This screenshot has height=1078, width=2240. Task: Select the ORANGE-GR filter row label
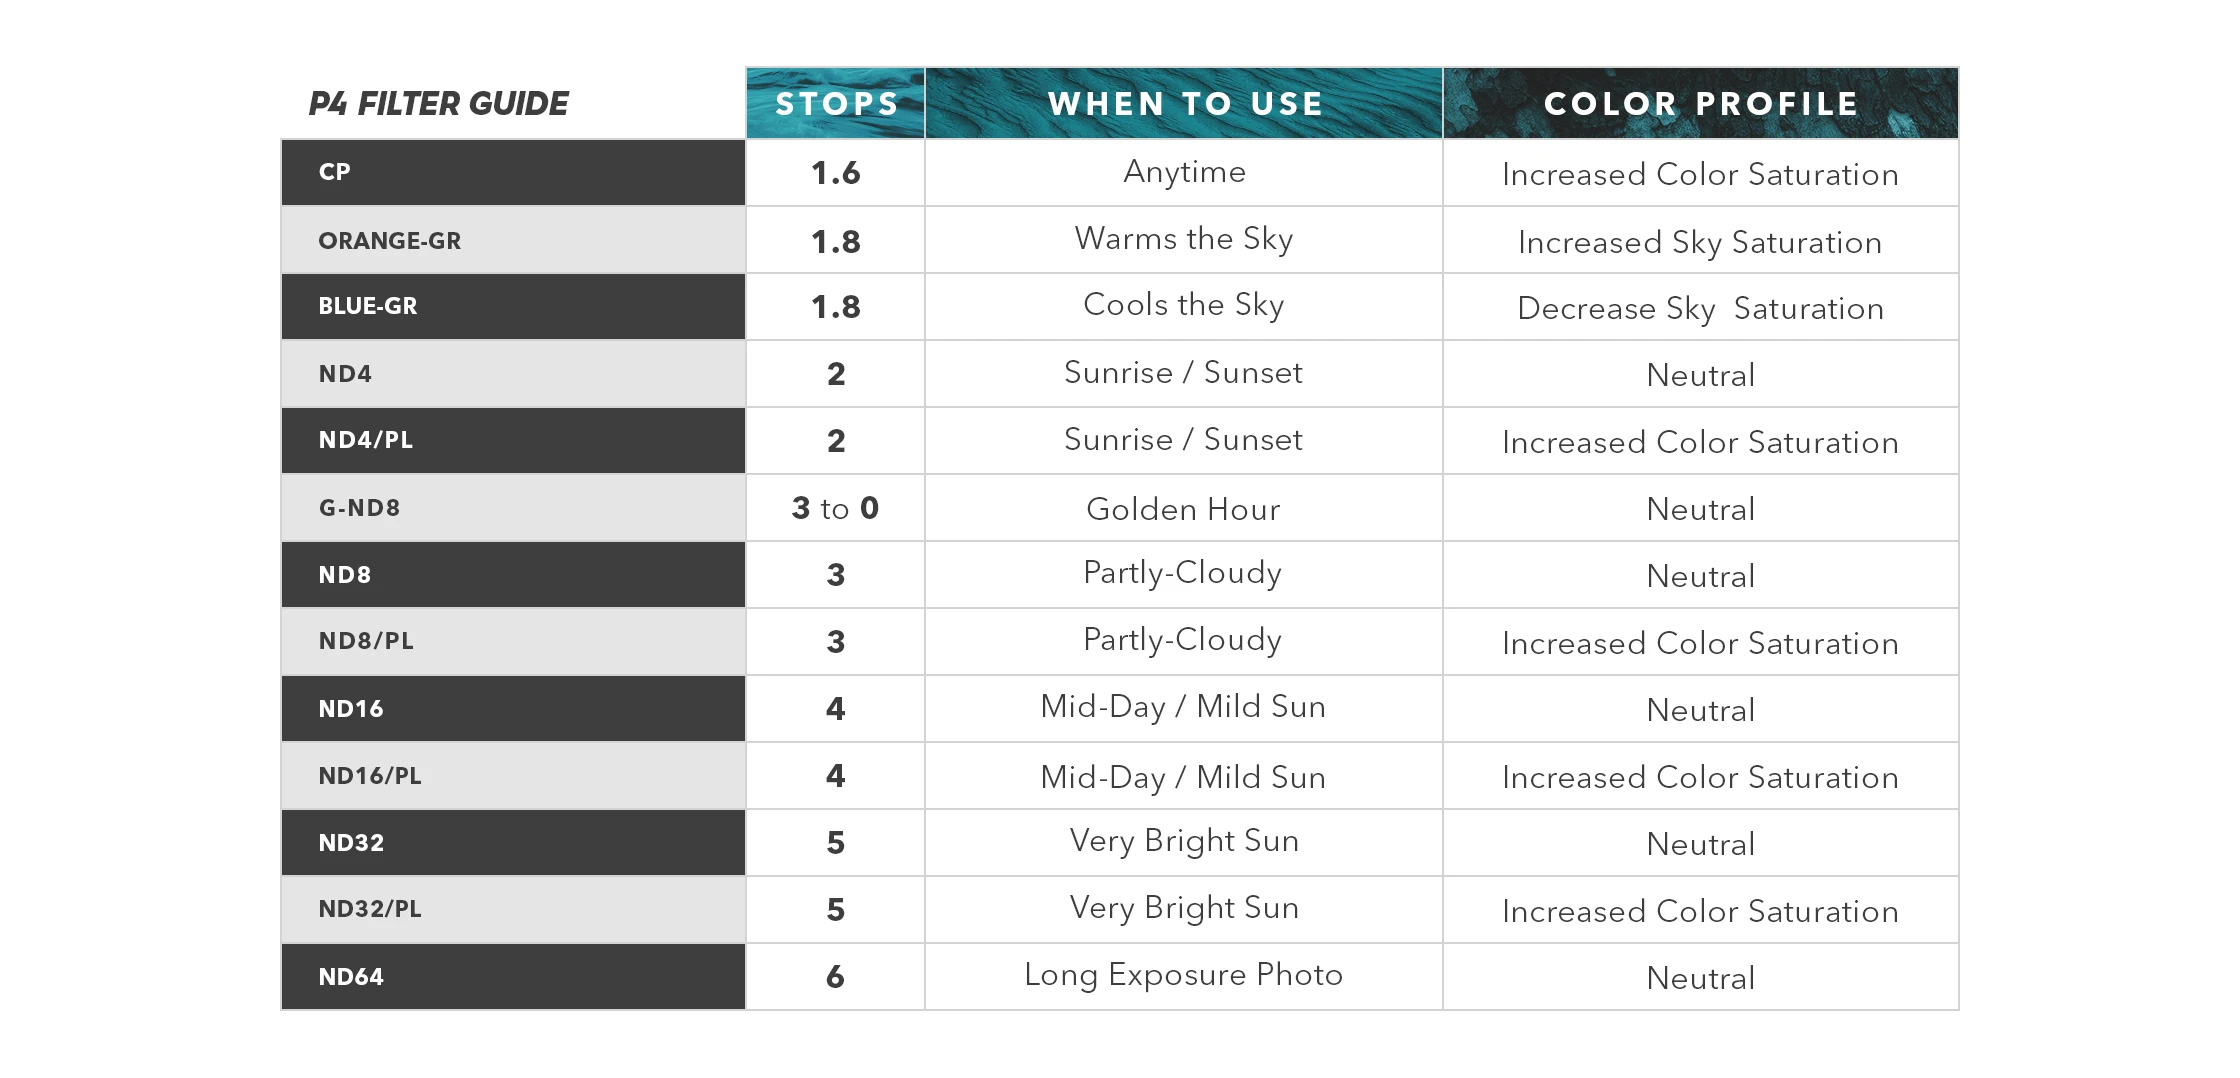[513, 240]
